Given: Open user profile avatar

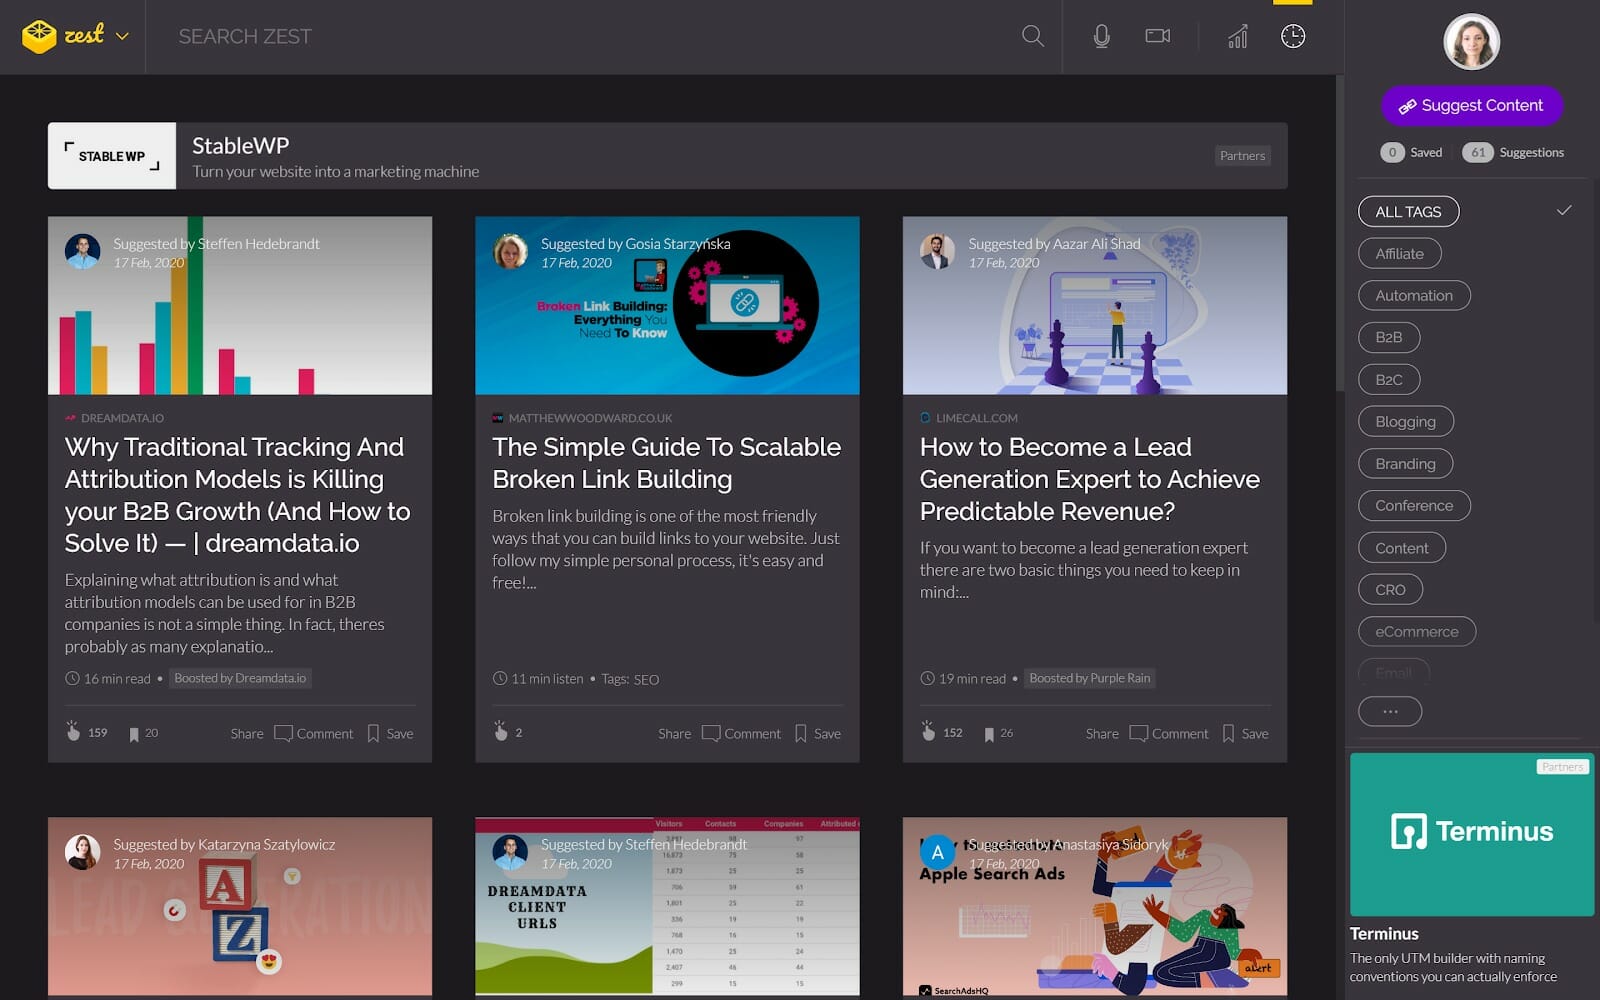Looking at the screenshot, I should 1471,42.
